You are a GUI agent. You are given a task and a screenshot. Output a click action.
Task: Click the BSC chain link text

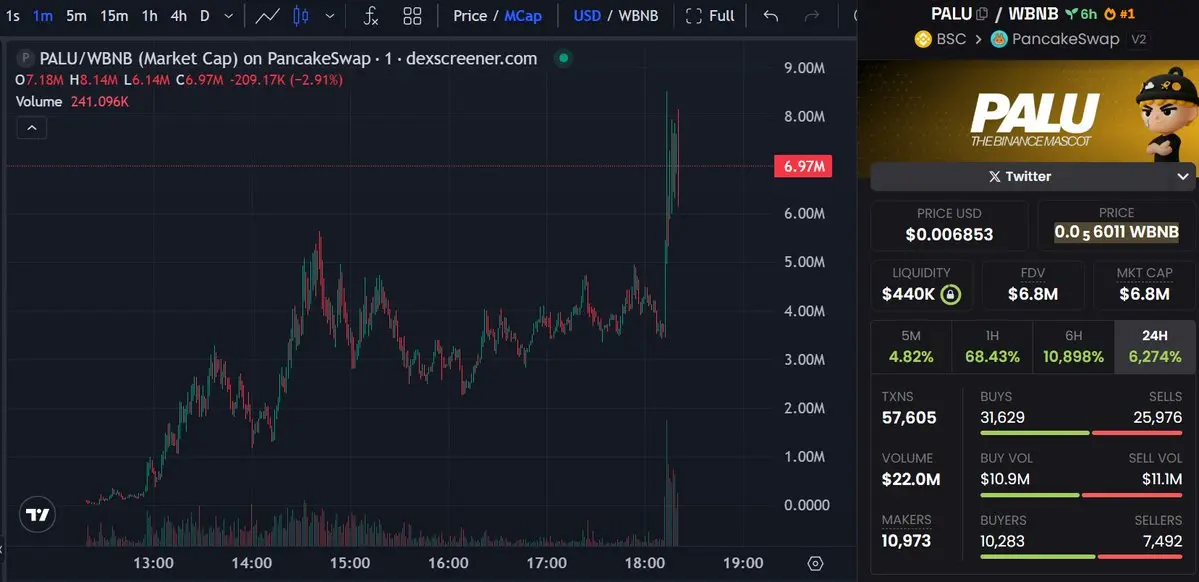pyautogui.click(x=951, y=39)
